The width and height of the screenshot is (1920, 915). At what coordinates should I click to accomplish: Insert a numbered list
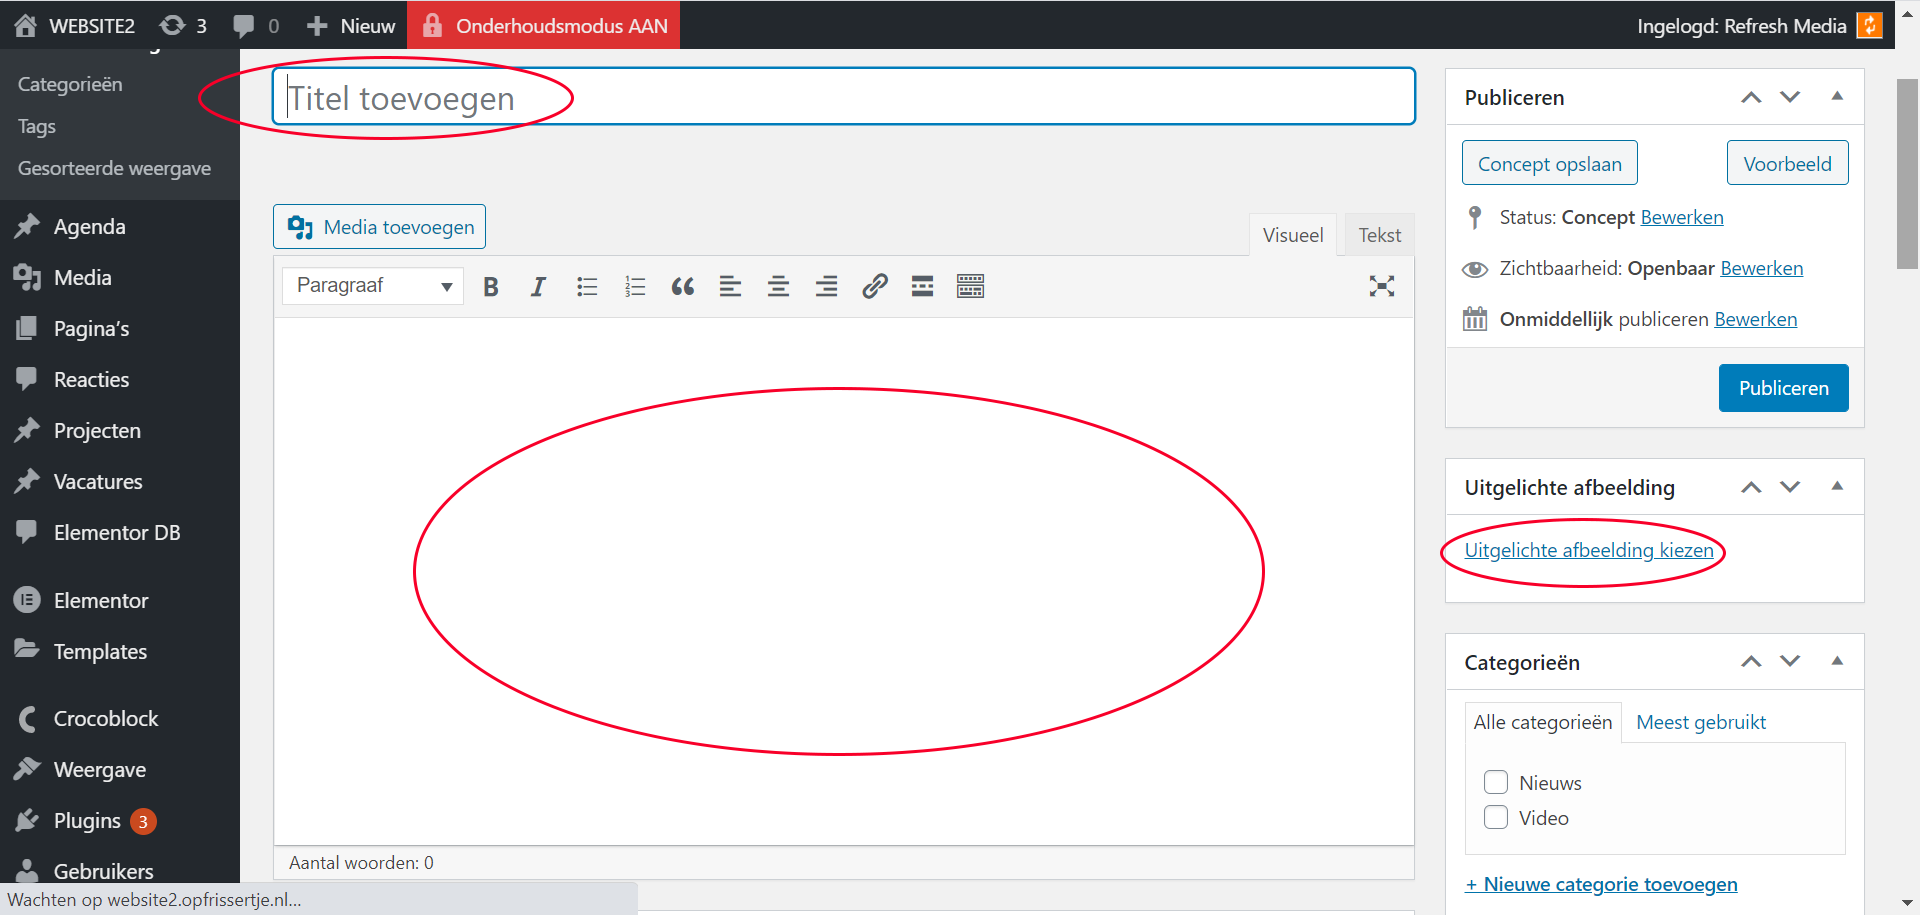coord(635,287)
